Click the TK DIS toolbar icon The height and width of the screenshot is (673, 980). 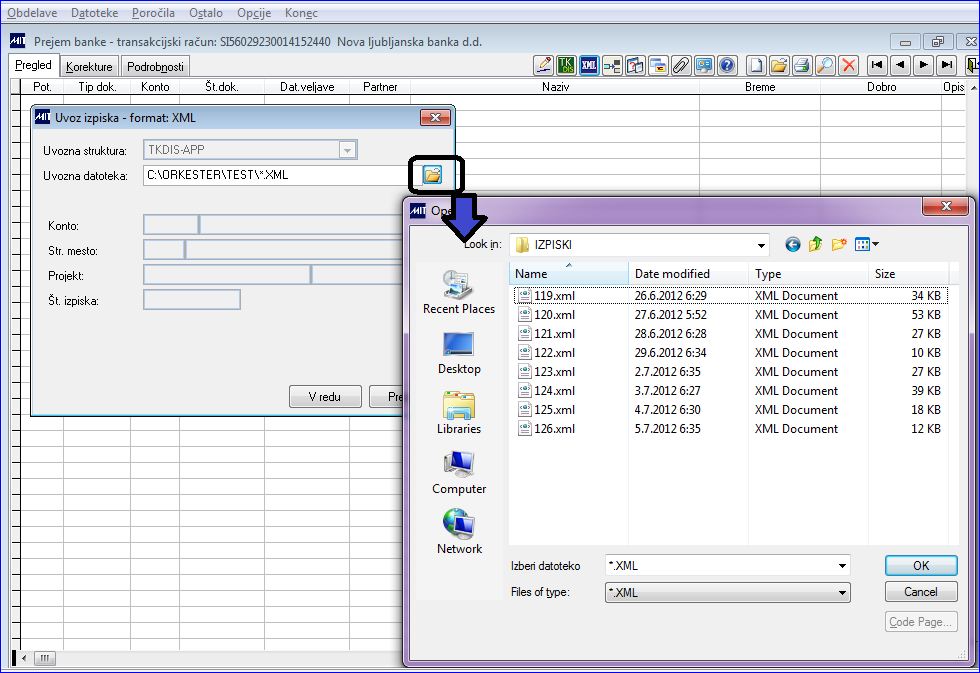coord(566,65)
